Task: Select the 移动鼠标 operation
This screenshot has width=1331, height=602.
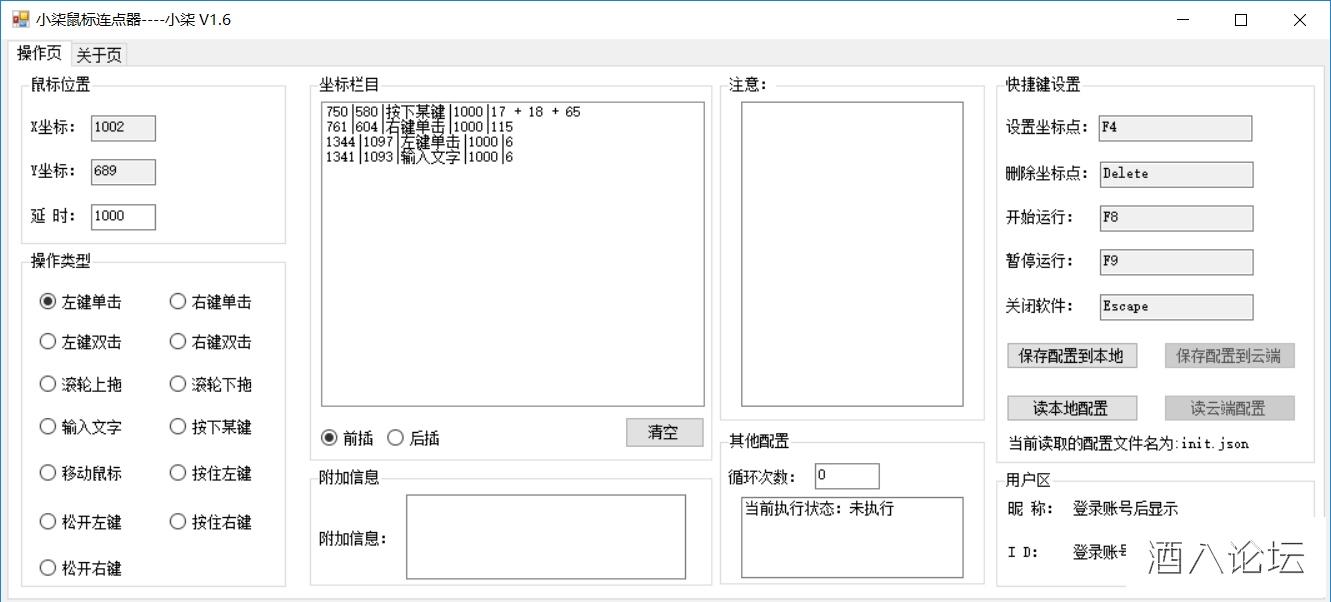Action: tap(48, 473)
